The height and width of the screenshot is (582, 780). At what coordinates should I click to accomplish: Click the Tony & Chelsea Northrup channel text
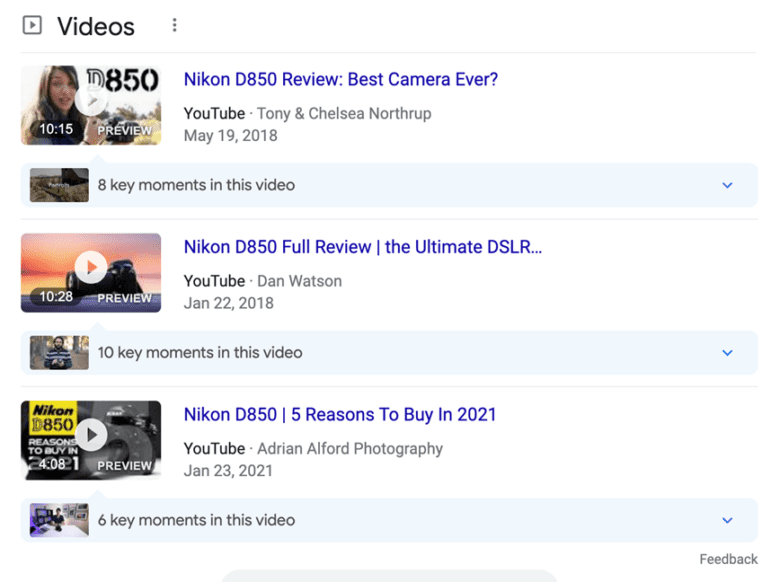(344, 113)
